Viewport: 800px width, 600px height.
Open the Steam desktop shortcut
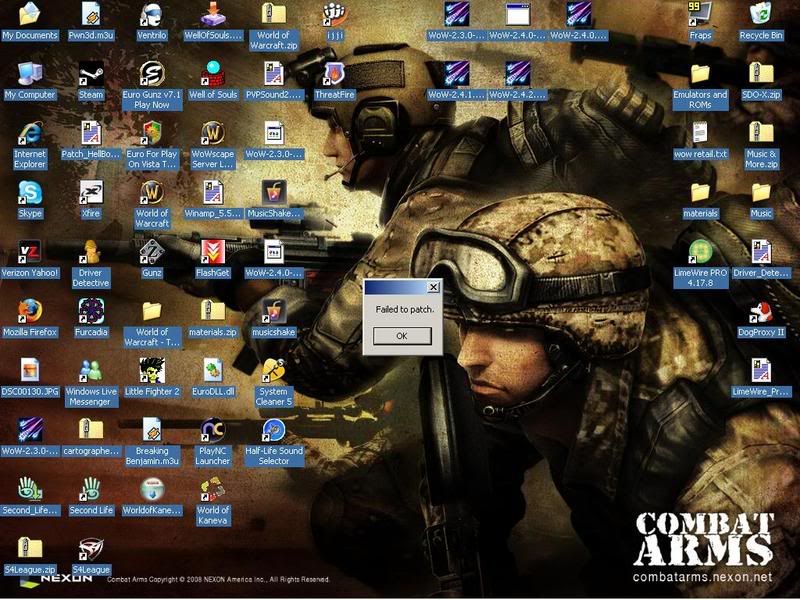click(x=91, y=74)
